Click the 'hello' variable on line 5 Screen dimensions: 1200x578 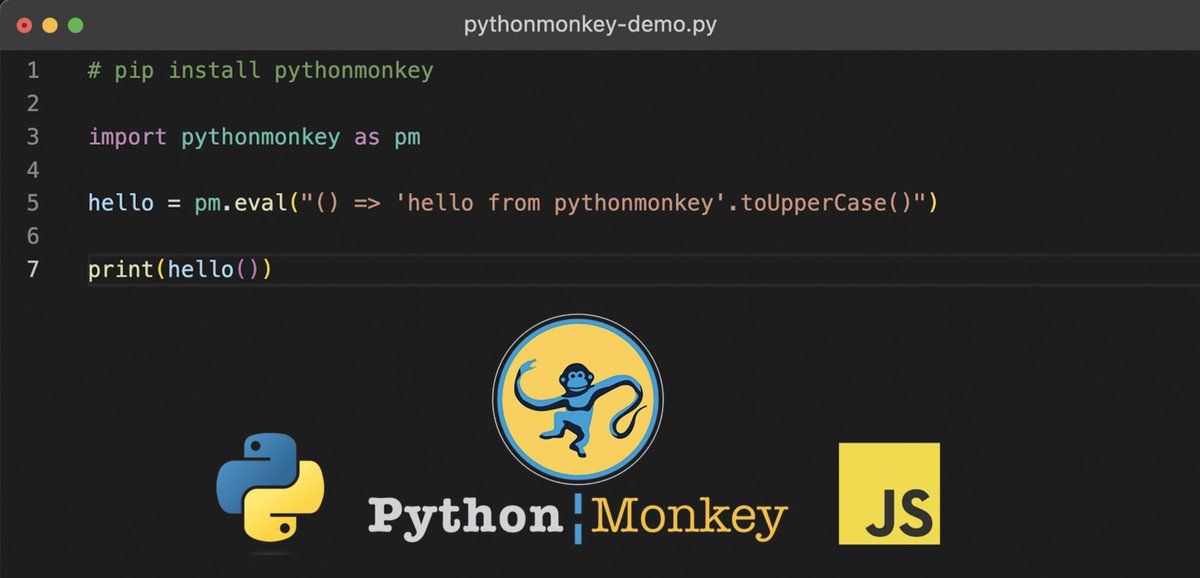coord(121,203)
